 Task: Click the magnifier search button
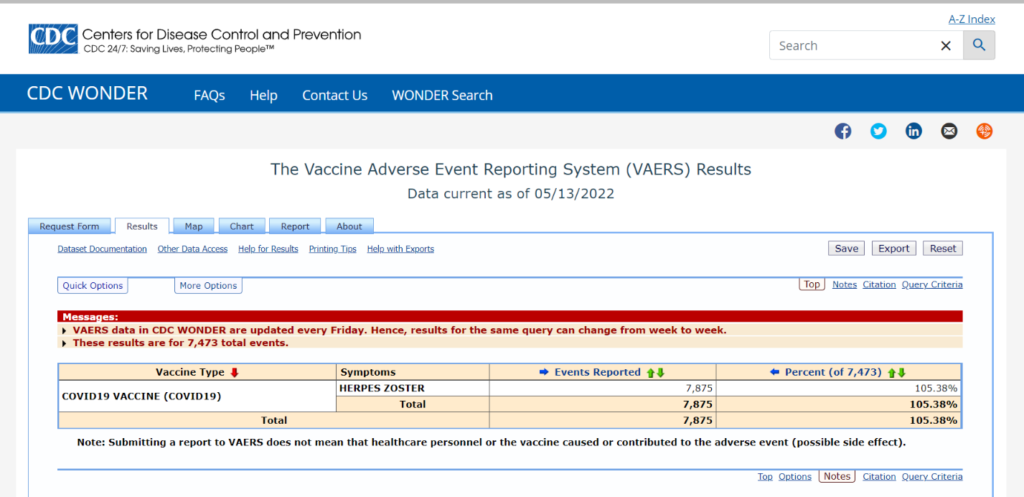point(979,45)
